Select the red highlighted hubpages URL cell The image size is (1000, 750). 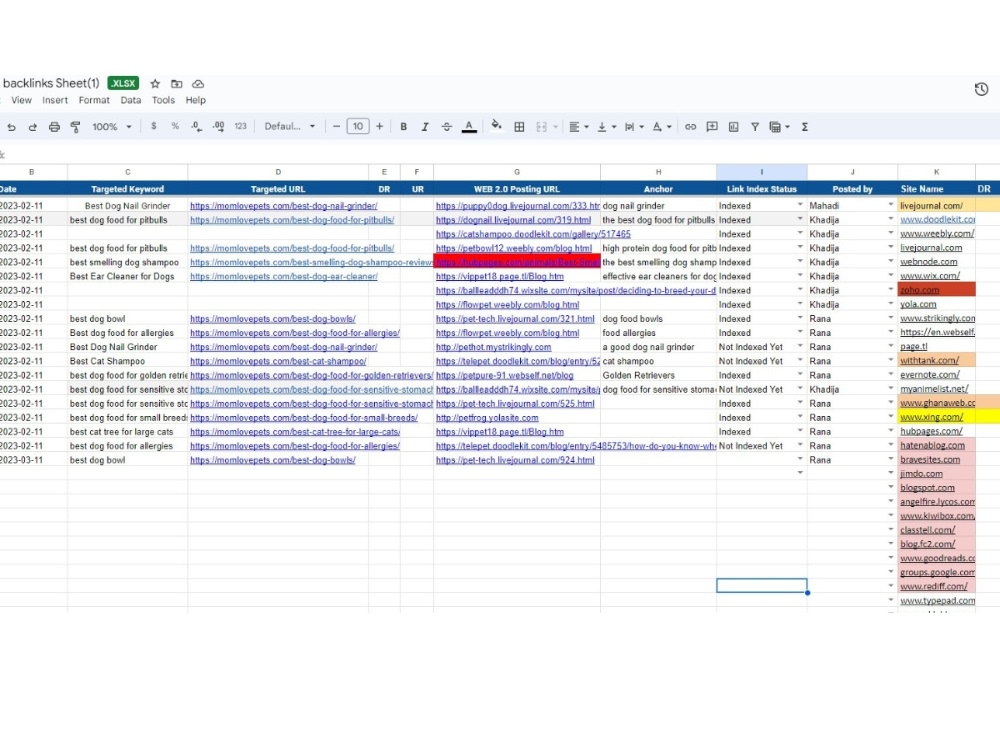(517, 261)
